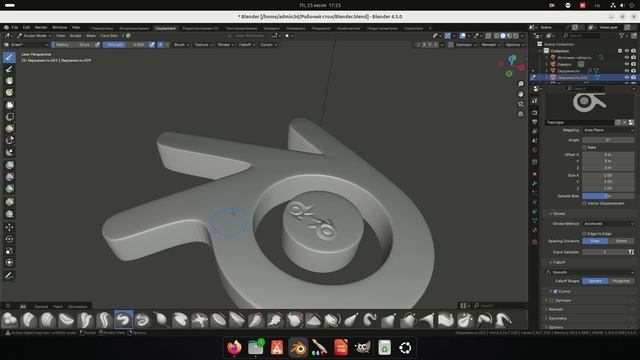The image size is (640, 360).
Task: Click the Sample Bias slider
Action: pos(608,196)
